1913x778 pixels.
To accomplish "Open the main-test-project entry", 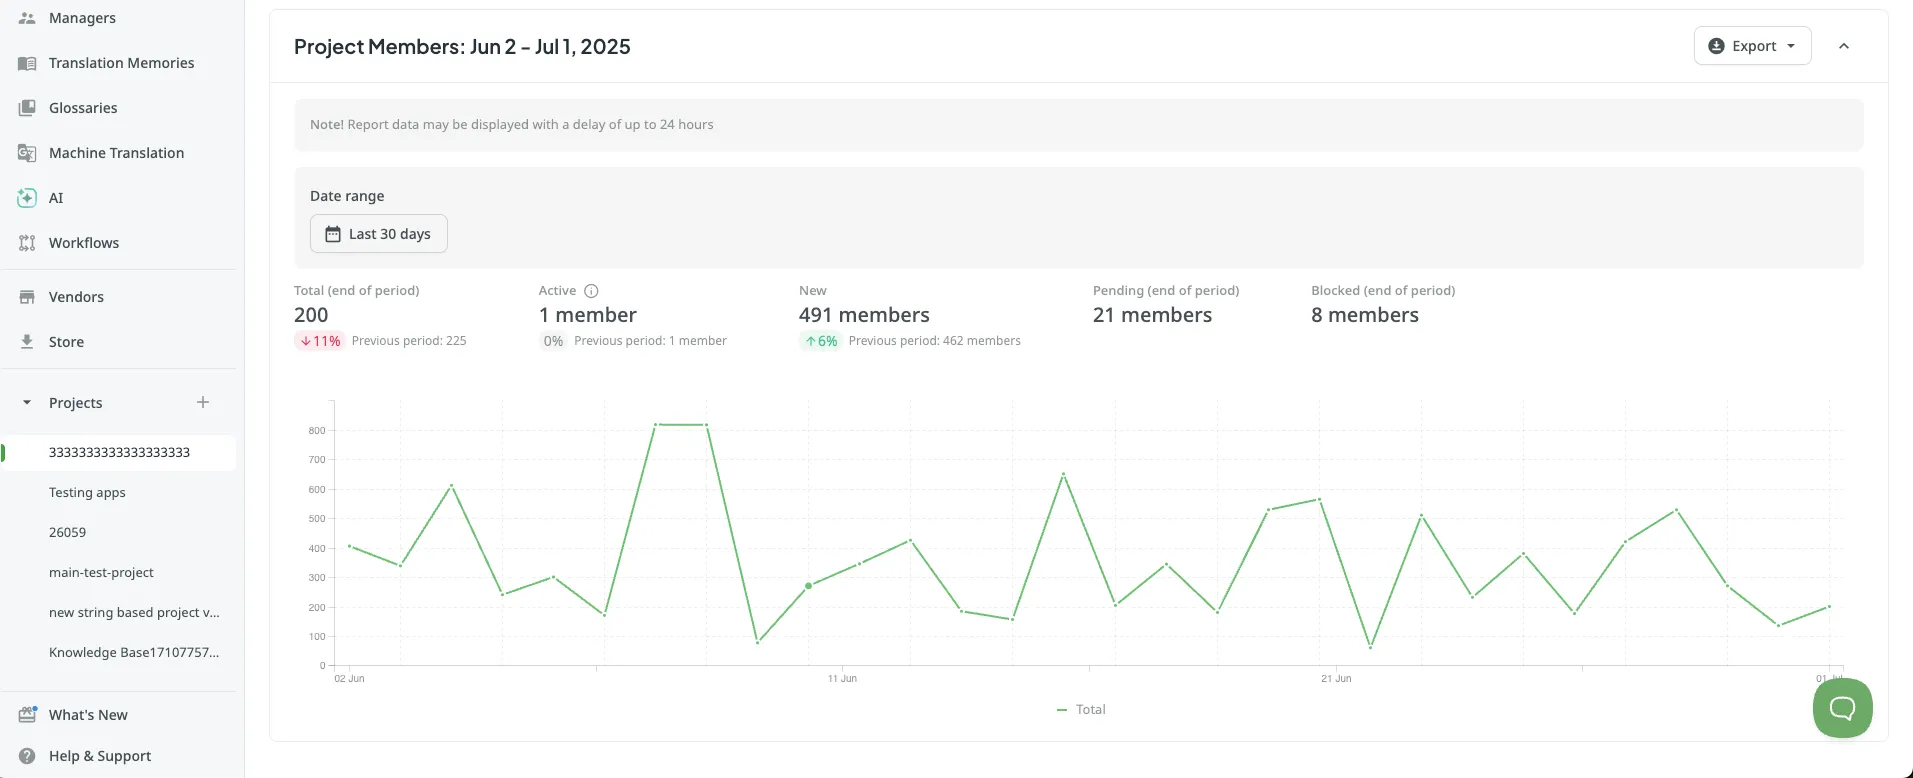I will click(x=101, y=573).
